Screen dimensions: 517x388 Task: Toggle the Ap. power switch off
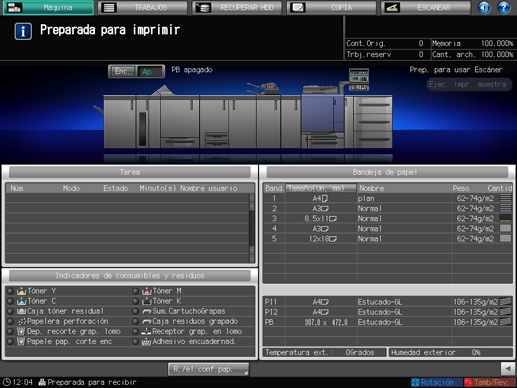(x=150, y=71)
